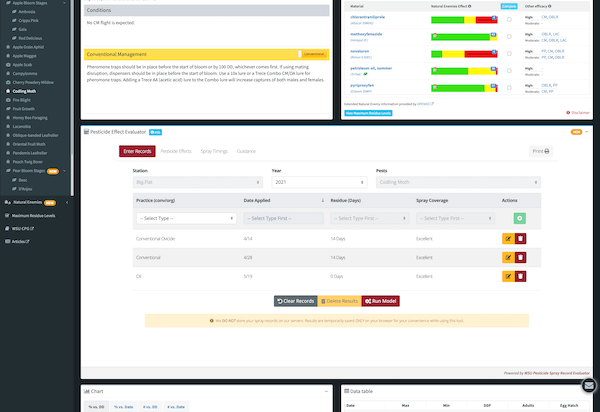
Task: Click the Run Model button
Action: point(381,301)
